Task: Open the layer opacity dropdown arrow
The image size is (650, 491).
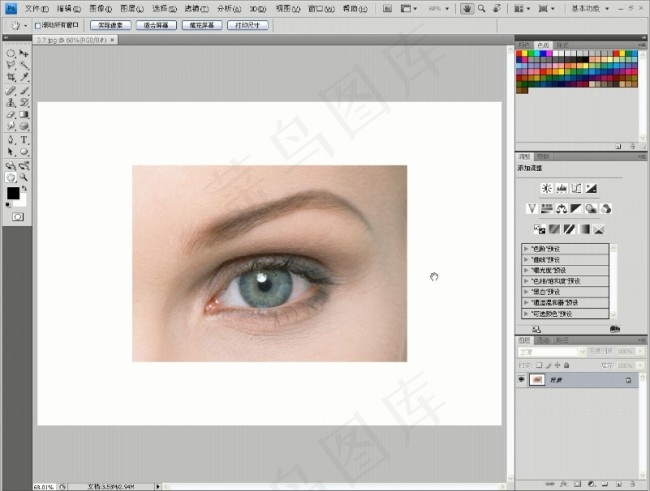Action: pos(640,352)
